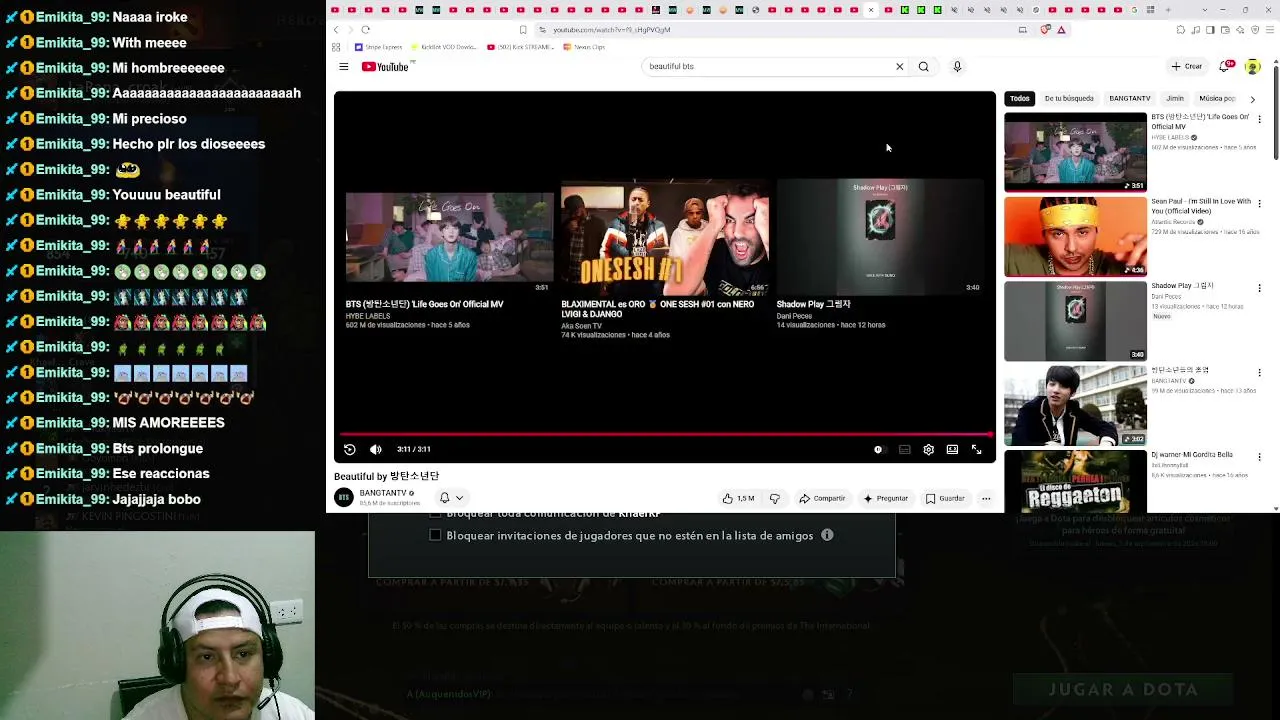Go back with the browser back arrow
1280x720 pixels.
tap(337, 30)
